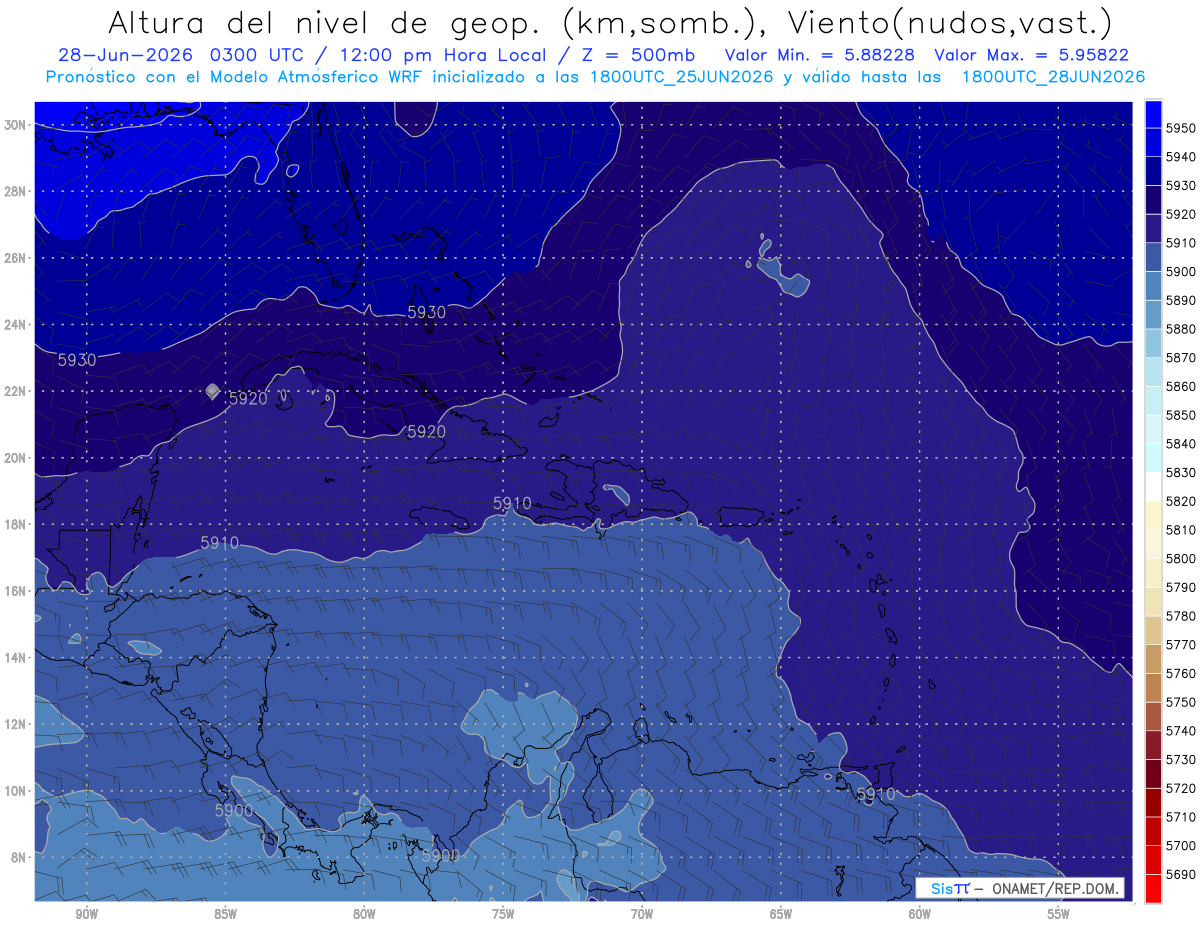Select the 5820 color scale label
Image resolution: width=1200 pixels, height=927 pixels.
1181,501
